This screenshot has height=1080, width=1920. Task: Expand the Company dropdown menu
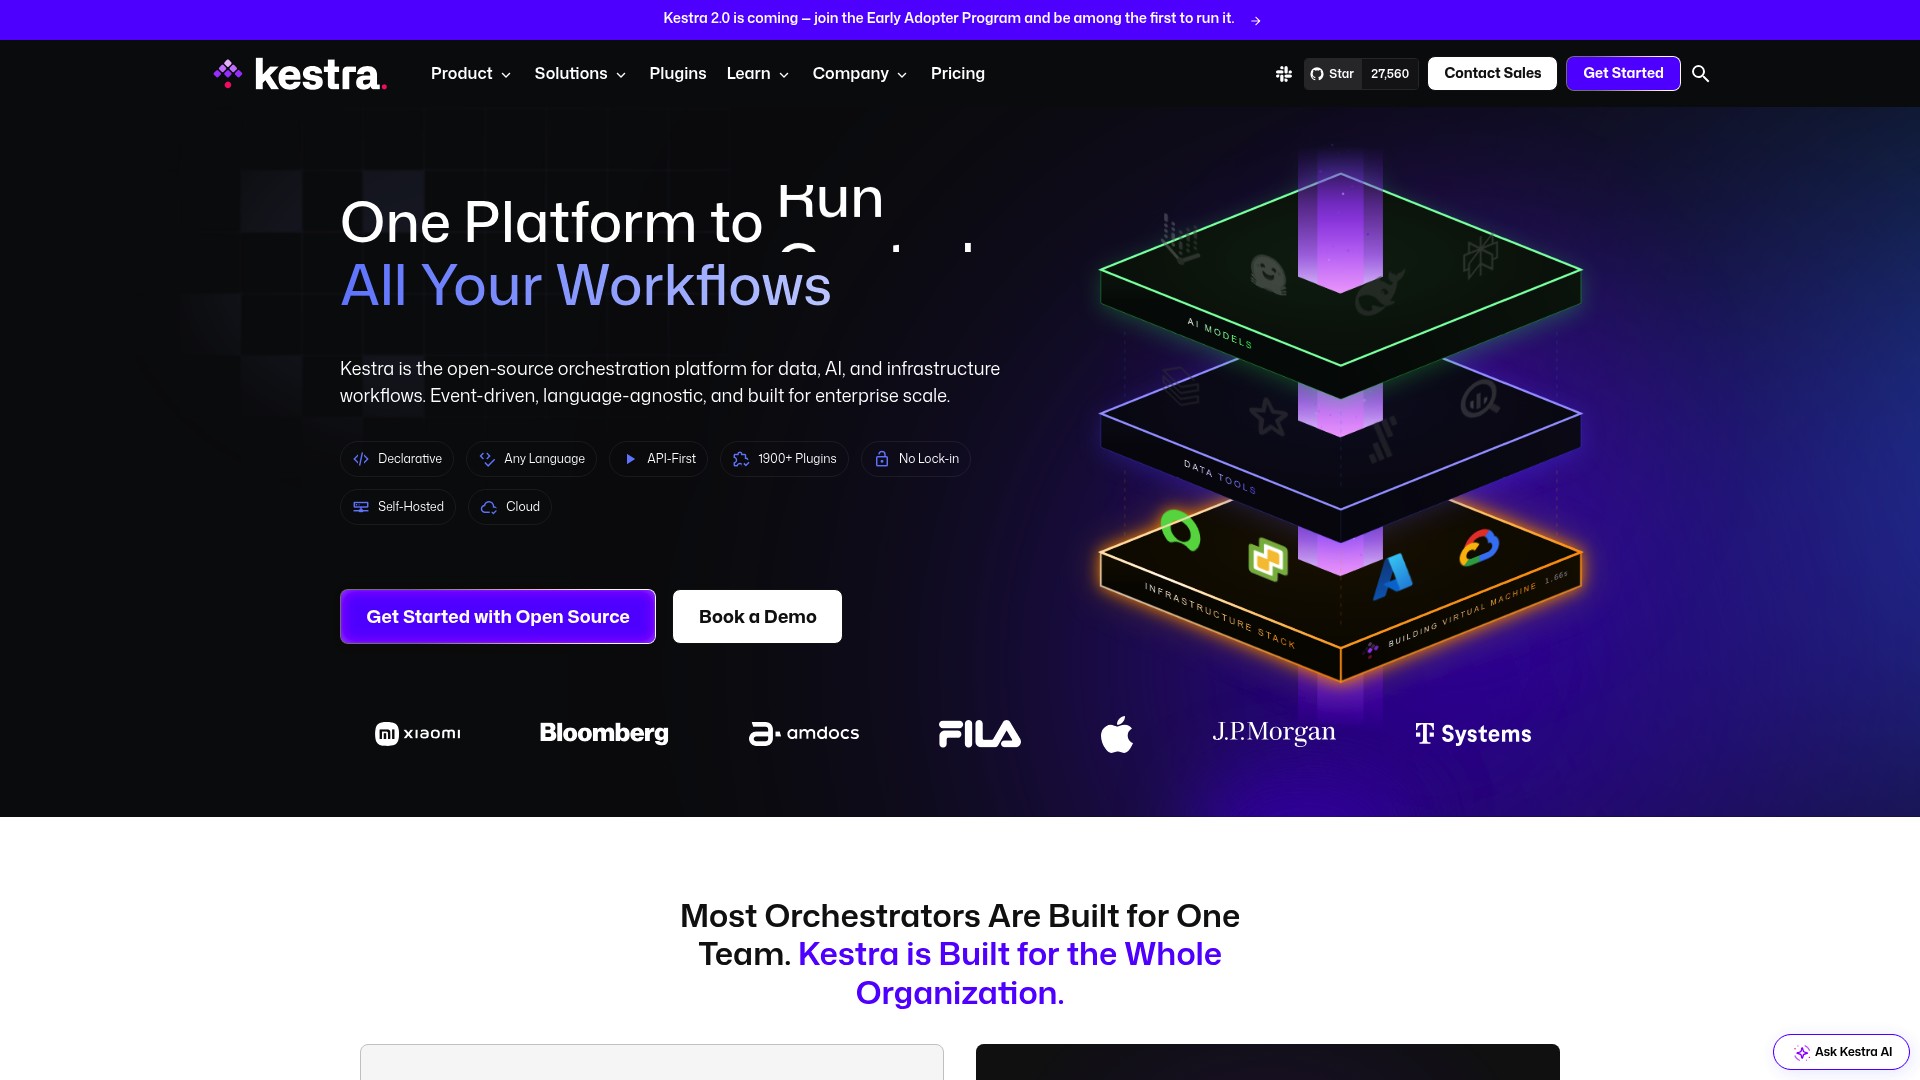tap(860, 74)
